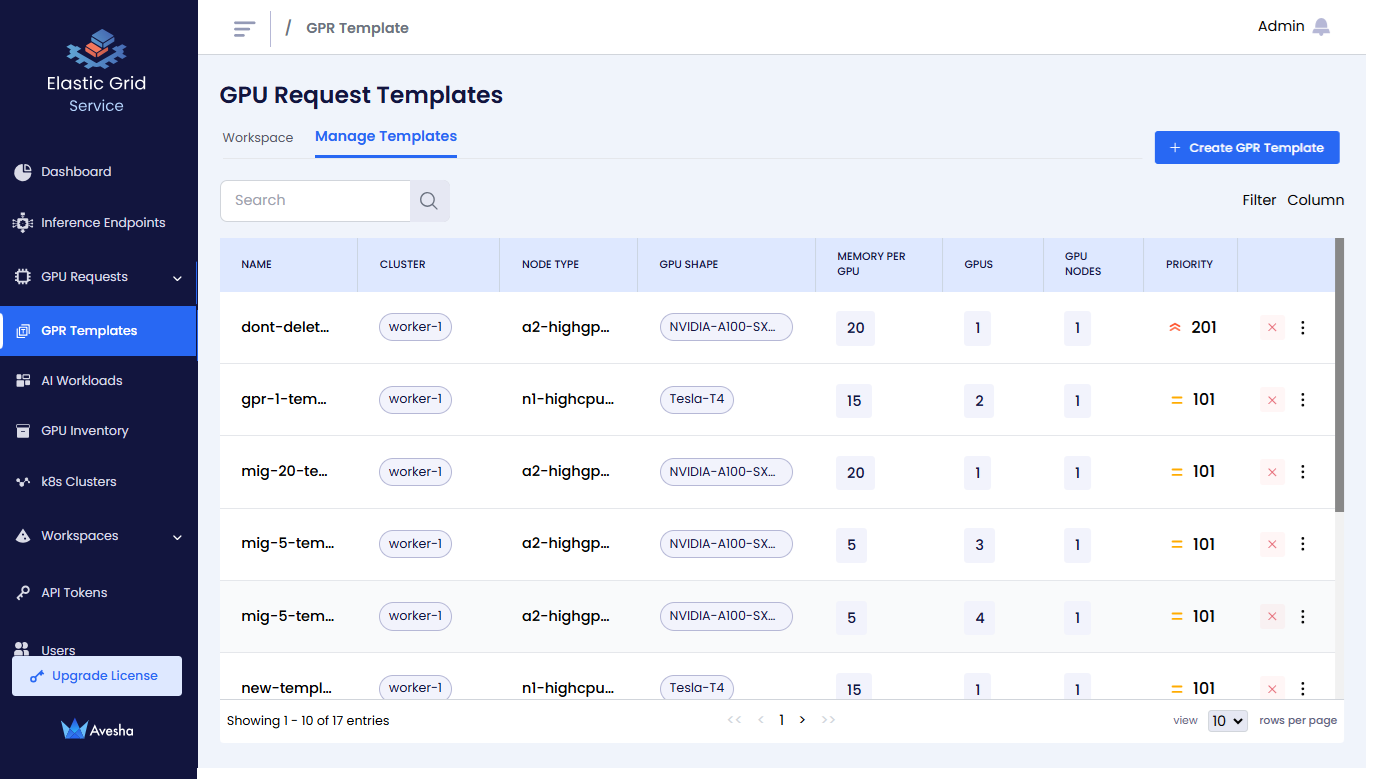This screenshot has height=782, width=1375.
Task: Click into the Search input field
Action: tap(315, 201)
